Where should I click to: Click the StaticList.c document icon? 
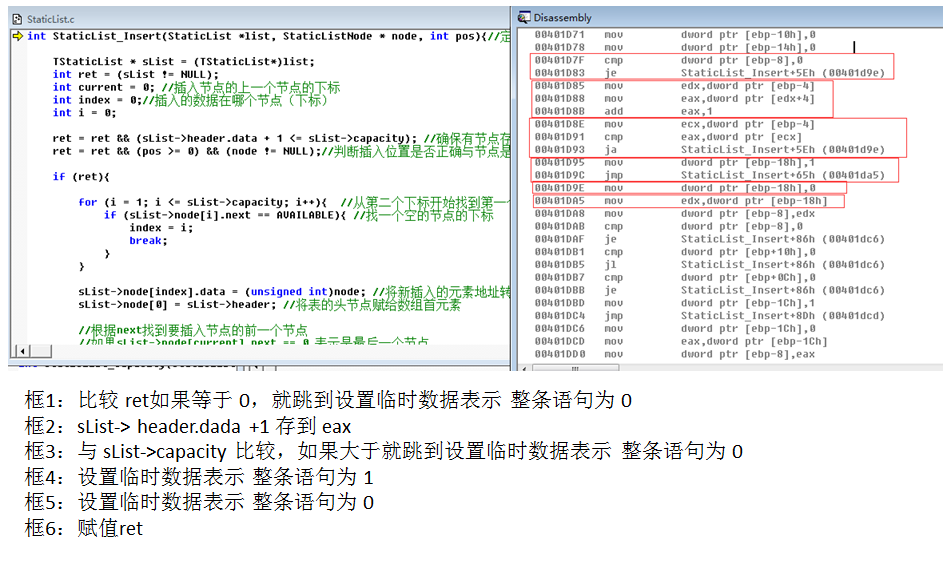pyautogui.click(x=17, y=19)
